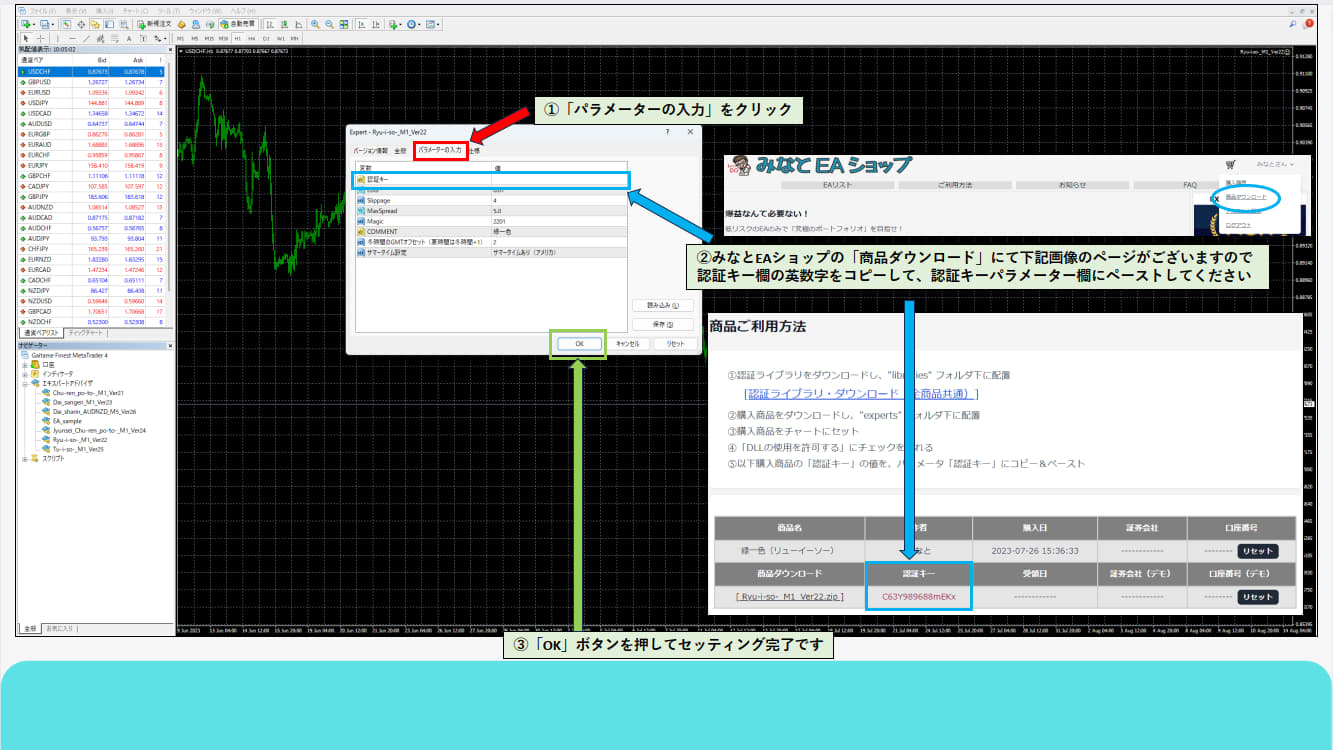Click the zoom in magnifier icon
The width and height of the screenshot is (1333, 750).
coord(315,23)
